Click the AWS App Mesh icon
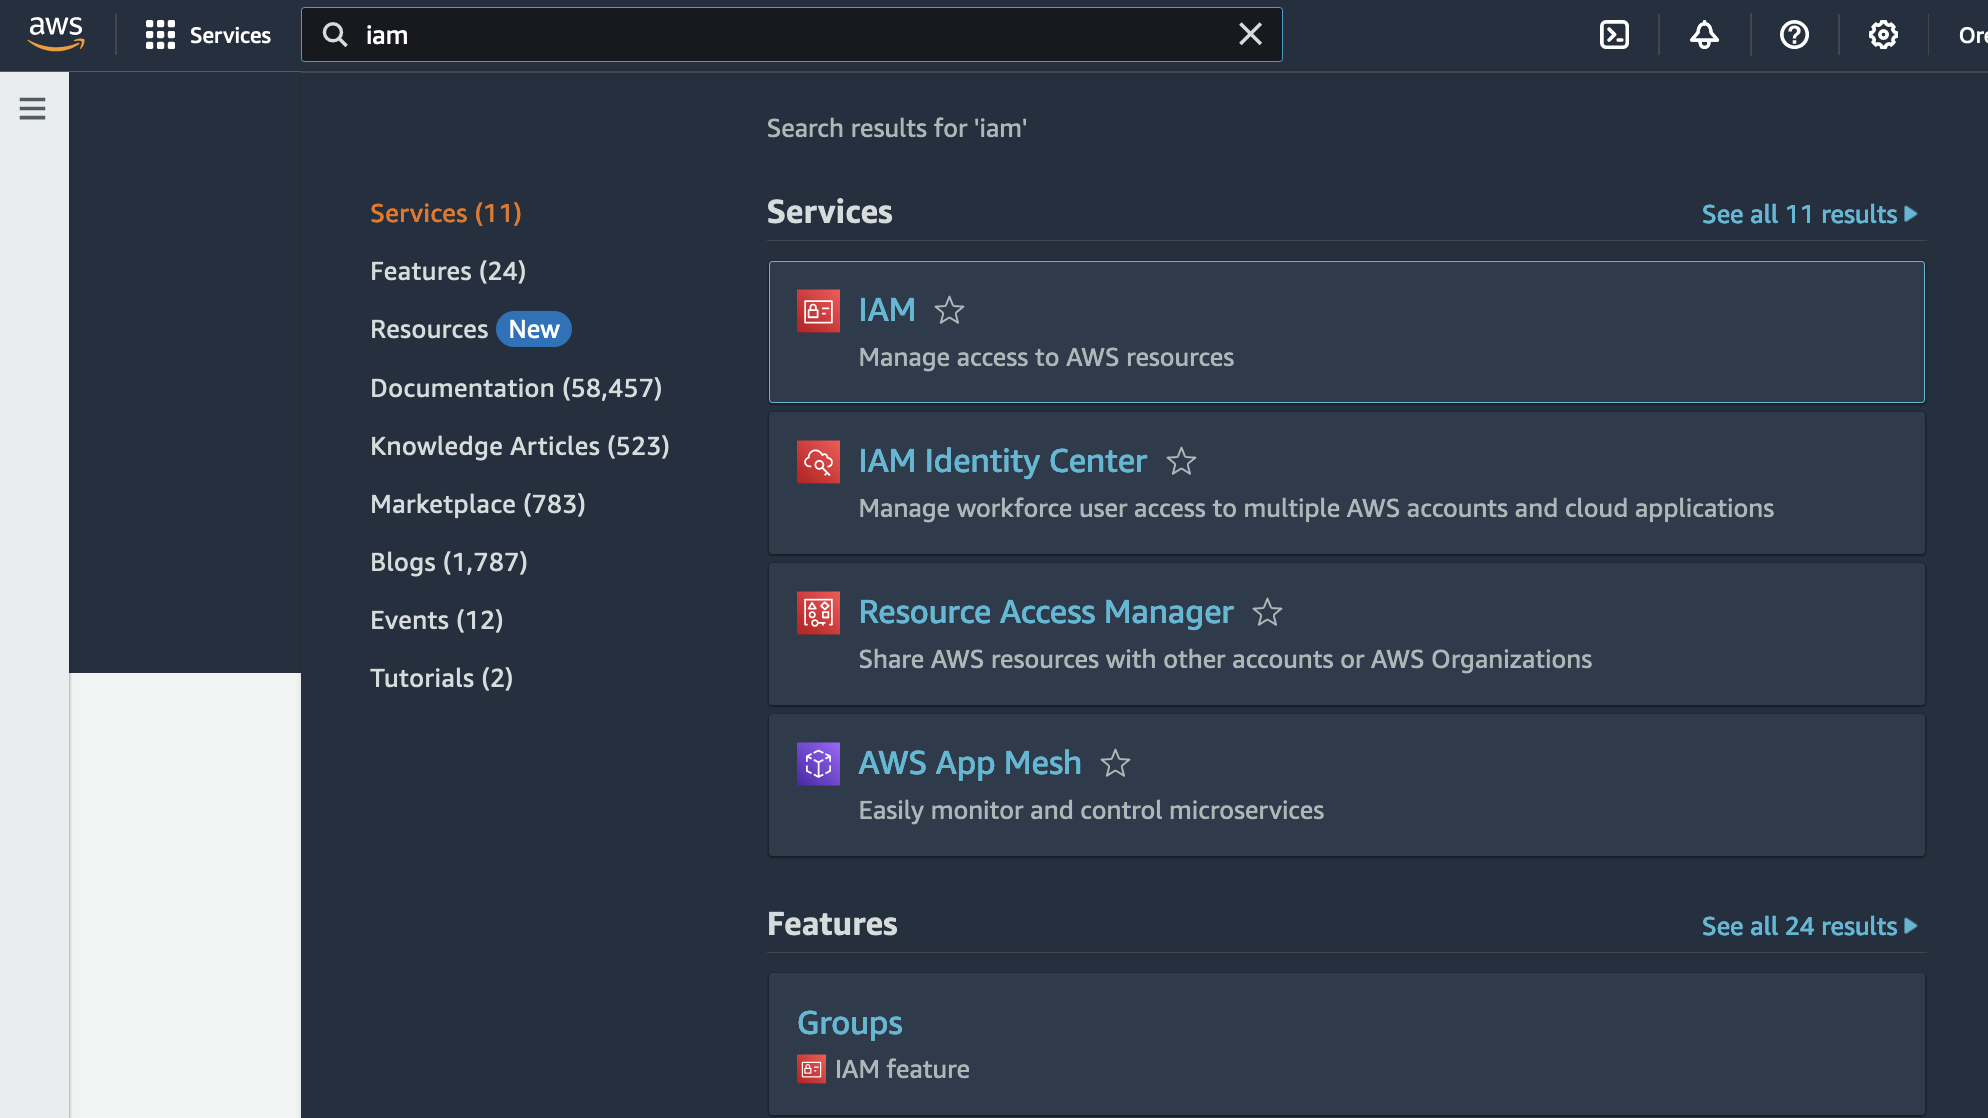 tap(818, 764)
